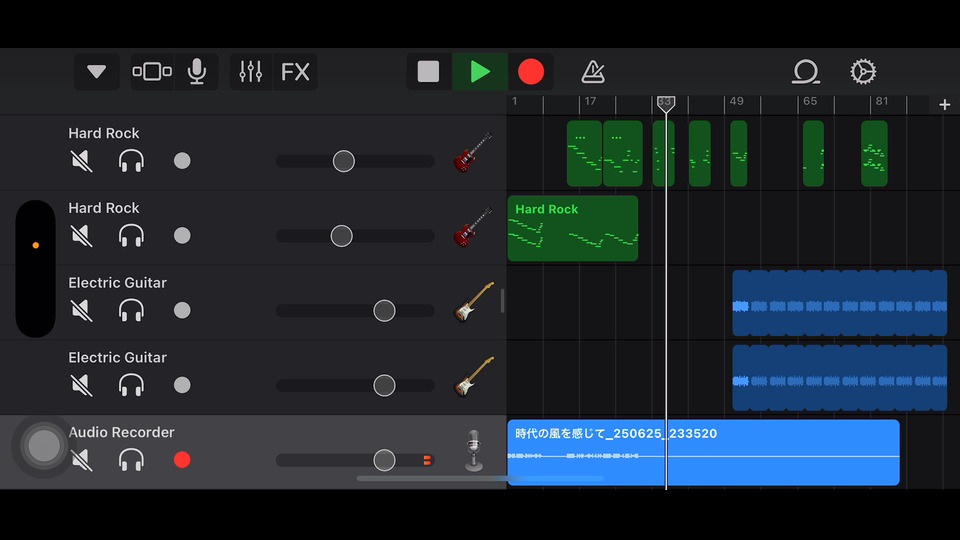This screenshot has height=540, width=960.
Task: Solo the second Electric Guitar track
Action: point(131,385)
